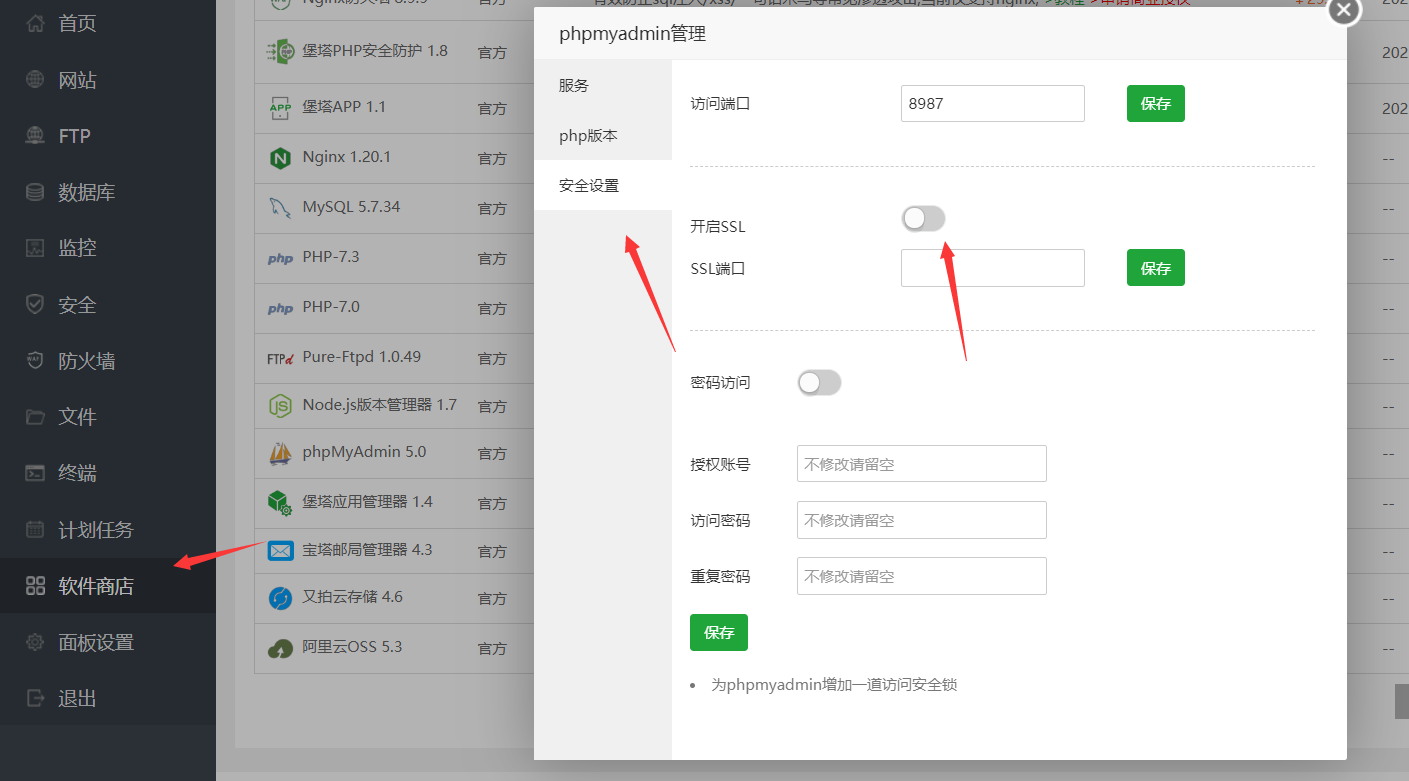
Task: Switch to the php版本 tab
Action: click(x=603, y=136)
